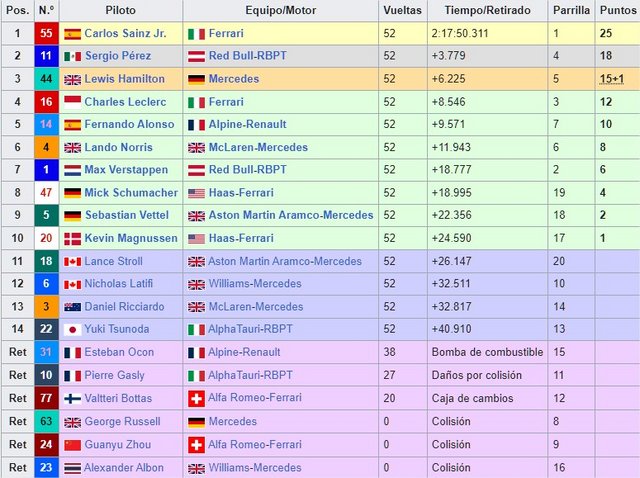
Task: Click the Monaco flag next to Charles Leclerc
Action: point(73,102)
